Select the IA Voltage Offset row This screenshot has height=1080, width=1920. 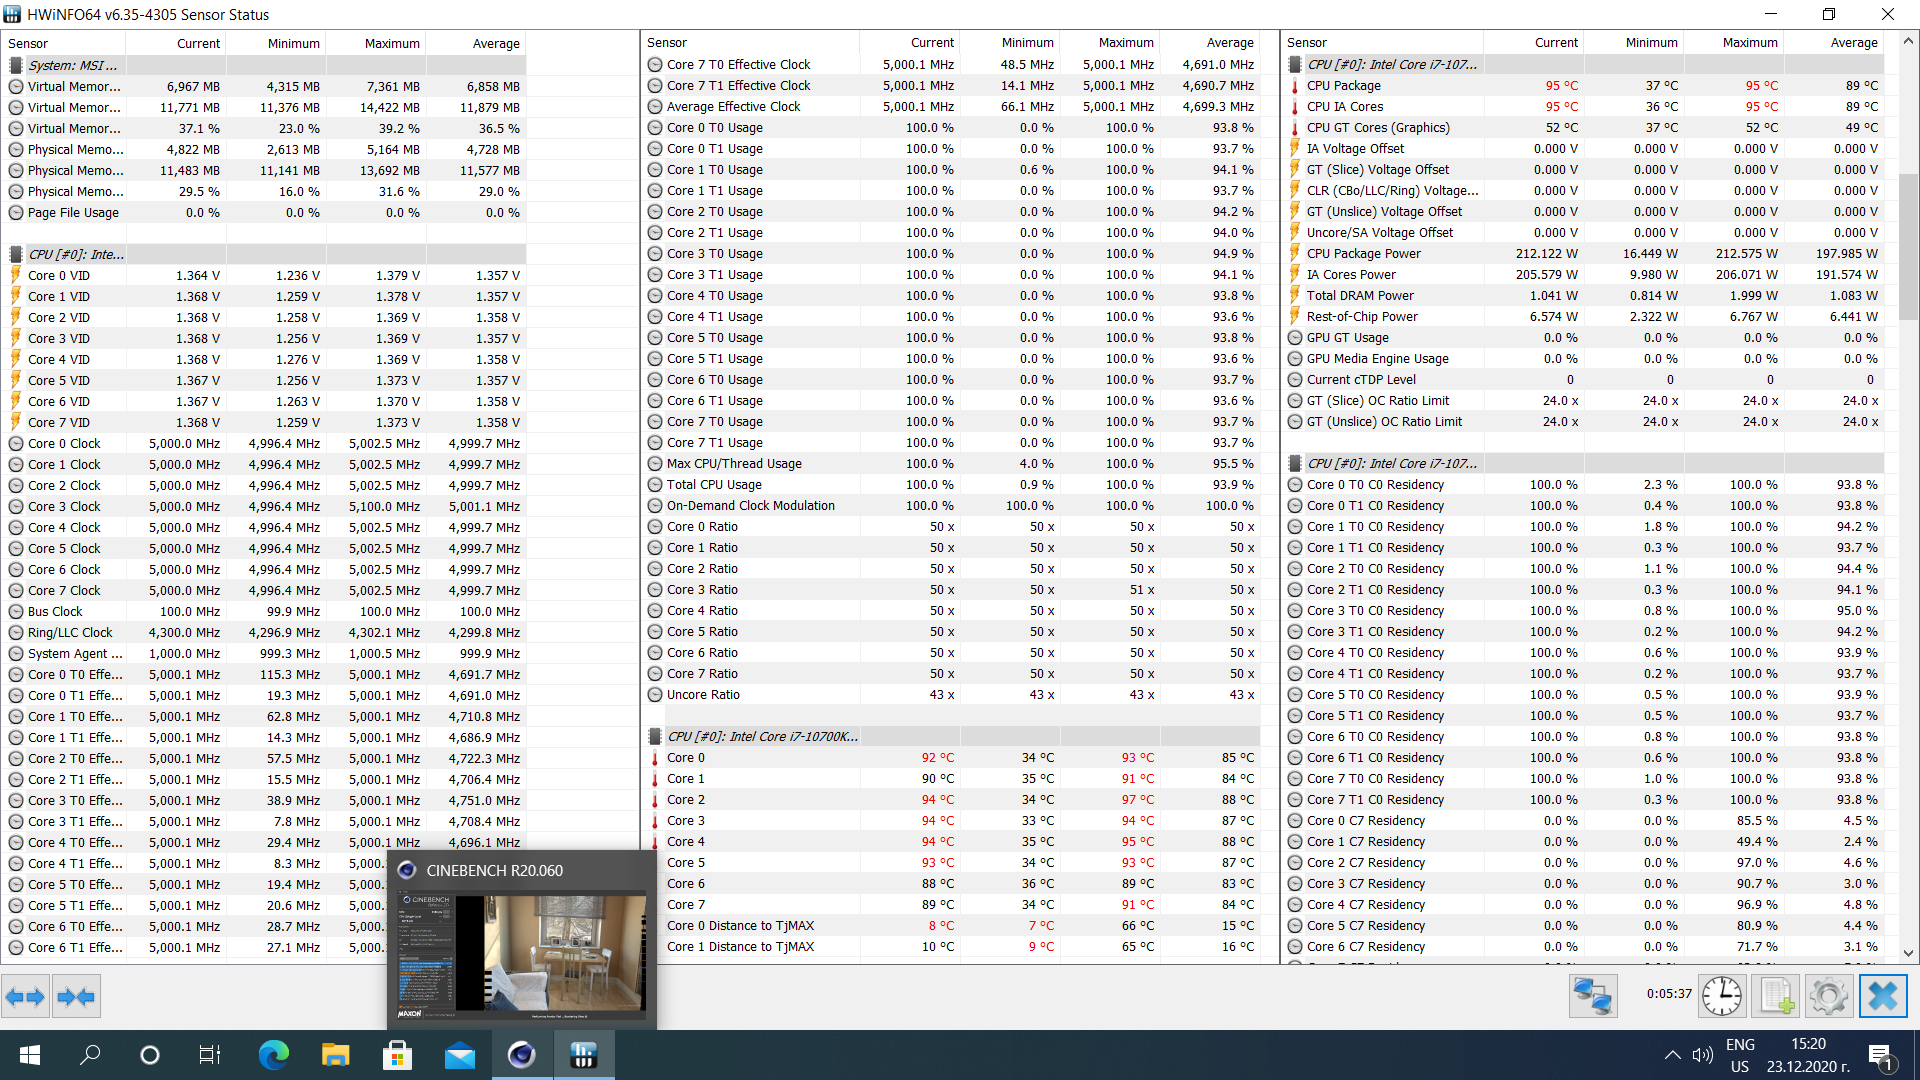click(x=1584, y=148)
